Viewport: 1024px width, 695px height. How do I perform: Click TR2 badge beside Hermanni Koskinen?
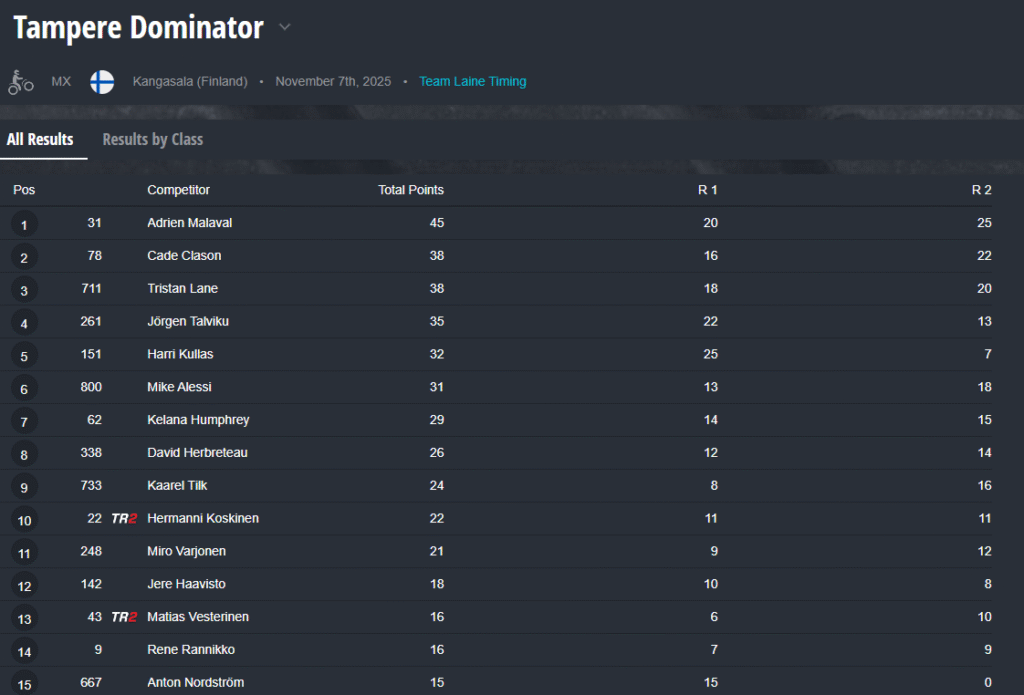tap(124, 519)
